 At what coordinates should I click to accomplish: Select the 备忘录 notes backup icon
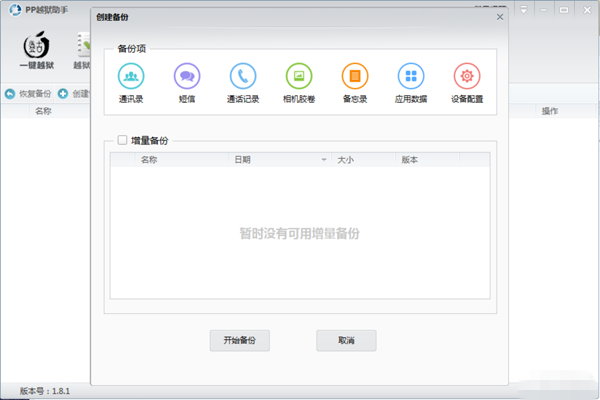355,76
